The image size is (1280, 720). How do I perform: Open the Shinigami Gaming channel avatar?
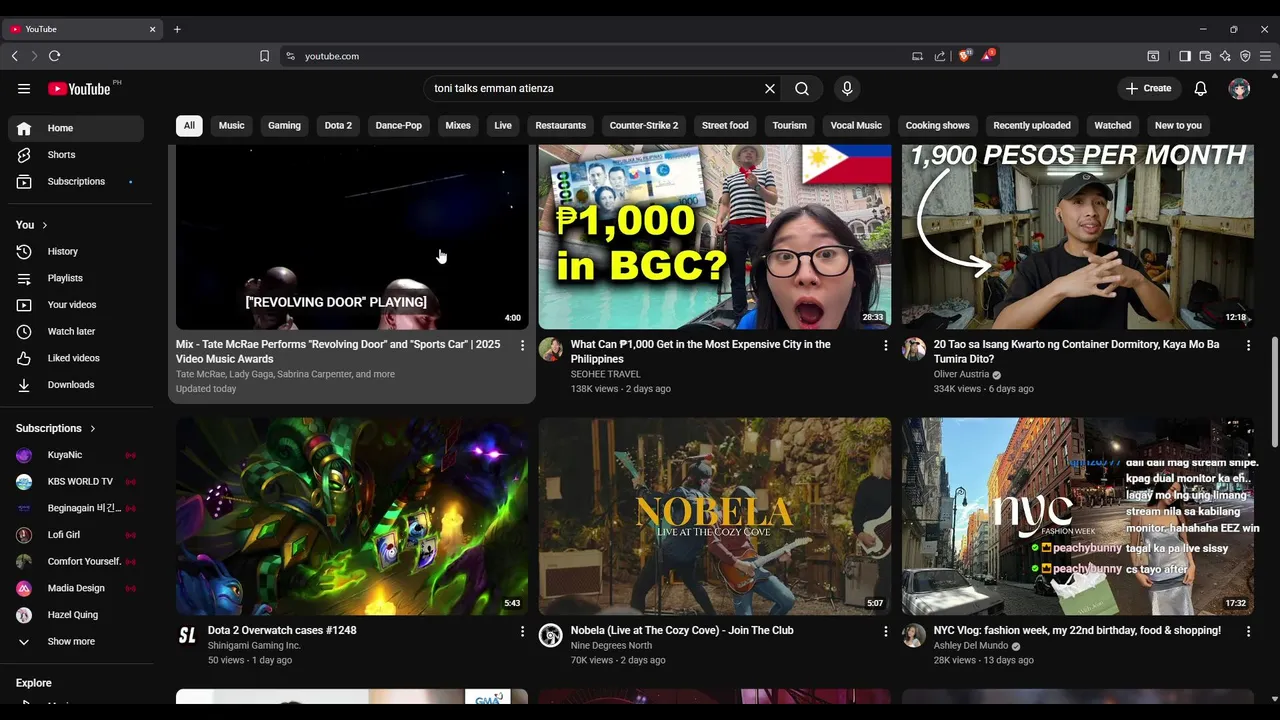click(x=187, y=636)
